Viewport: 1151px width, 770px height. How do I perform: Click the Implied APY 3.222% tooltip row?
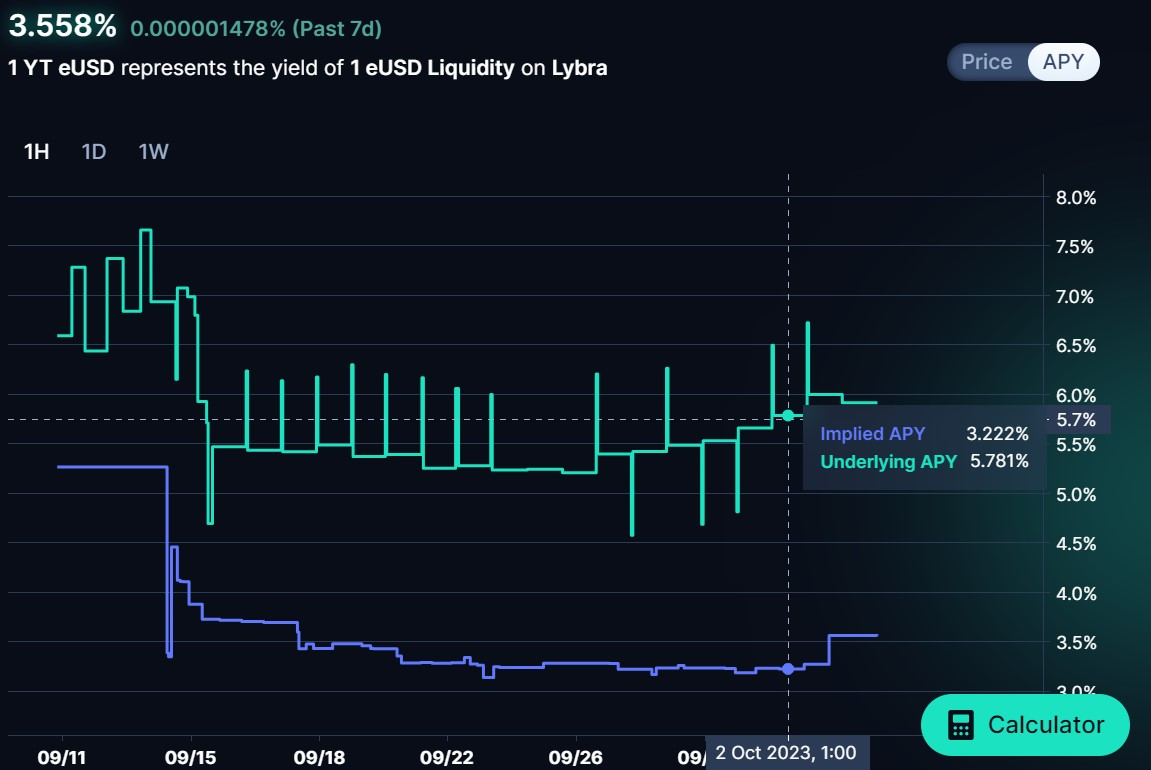924,434
